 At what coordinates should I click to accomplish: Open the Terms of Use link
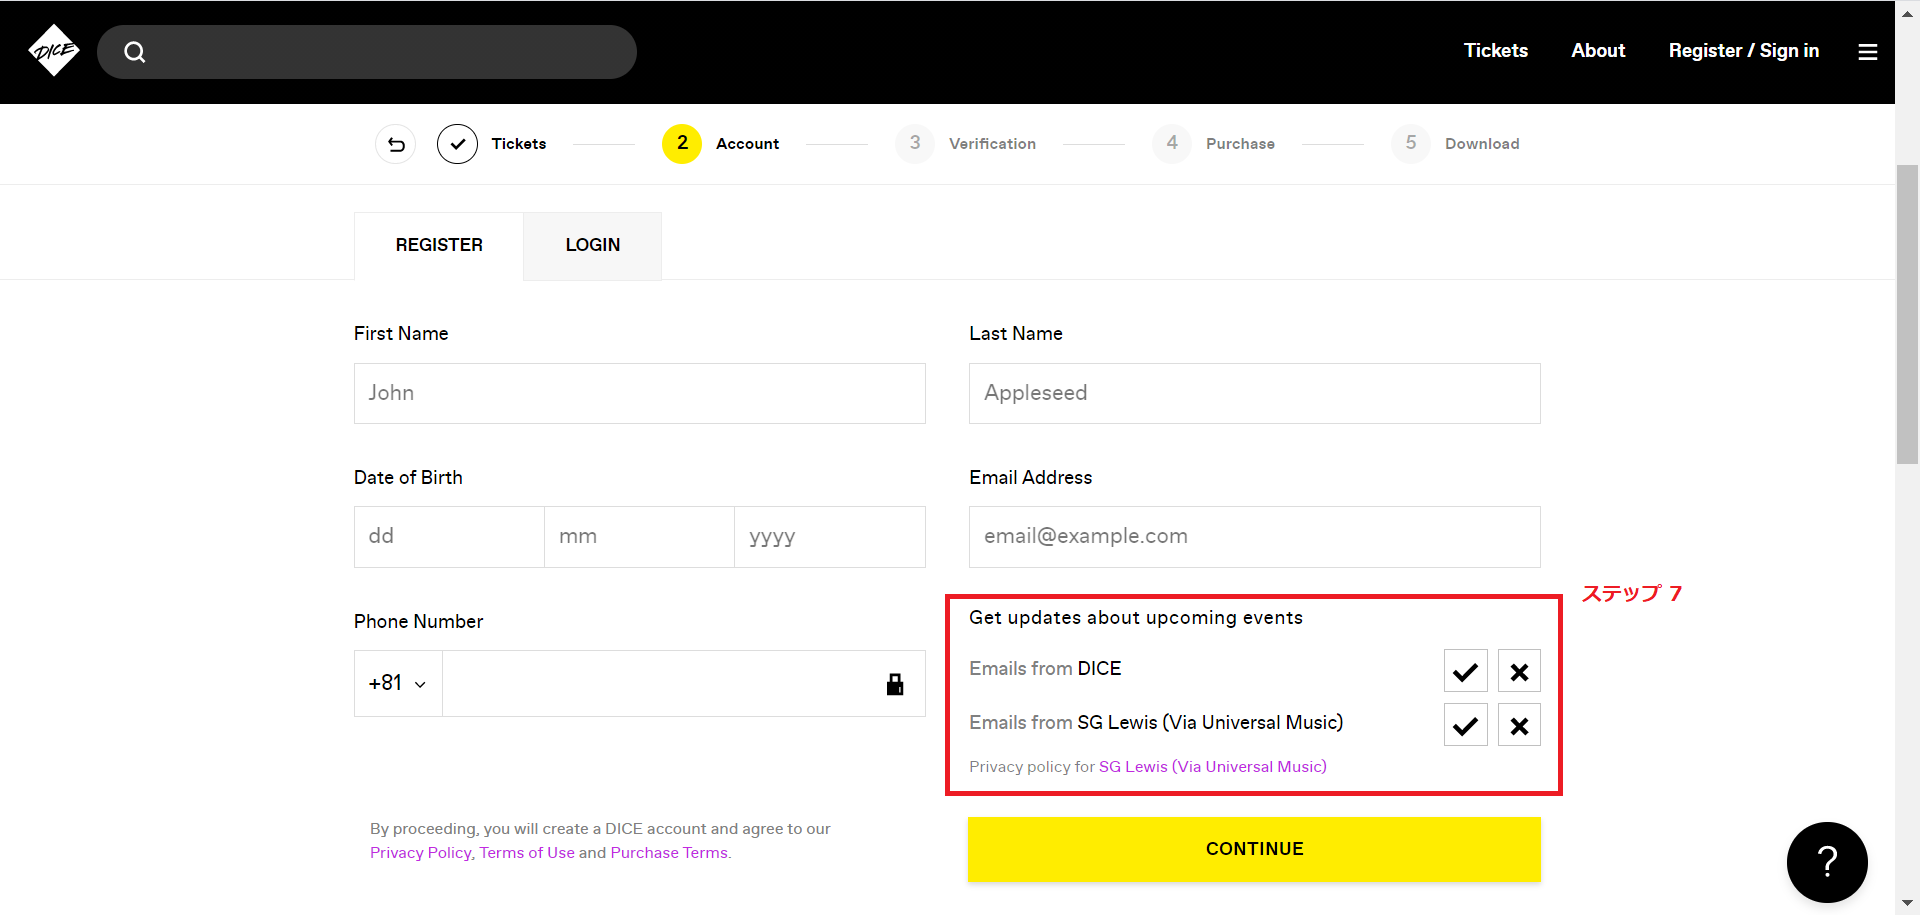click(527, 853)
